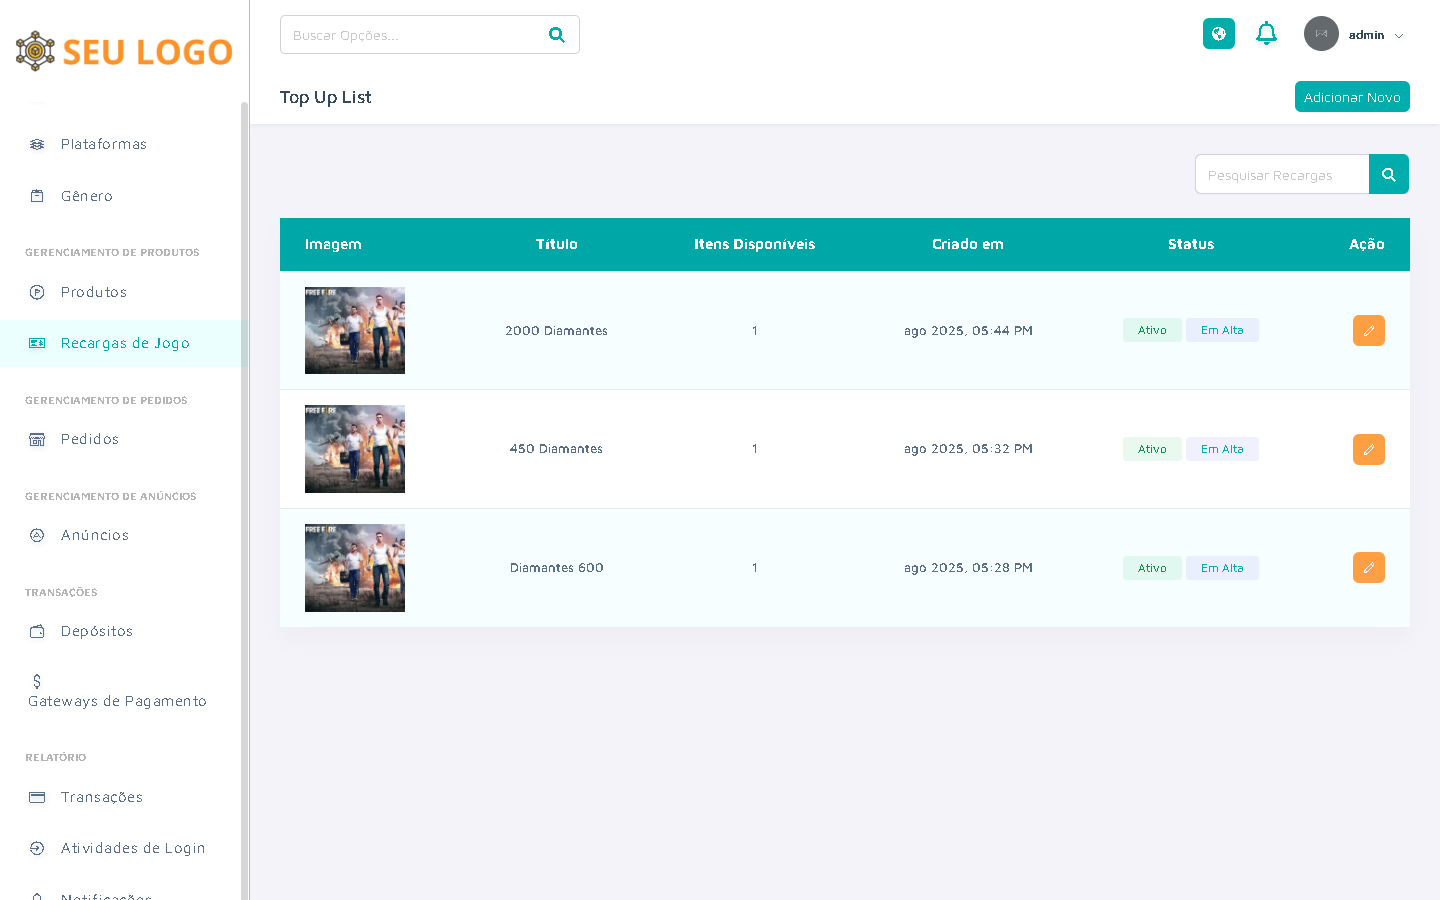
Task: Go to Produtos menu item
Action: coord(94,292)
